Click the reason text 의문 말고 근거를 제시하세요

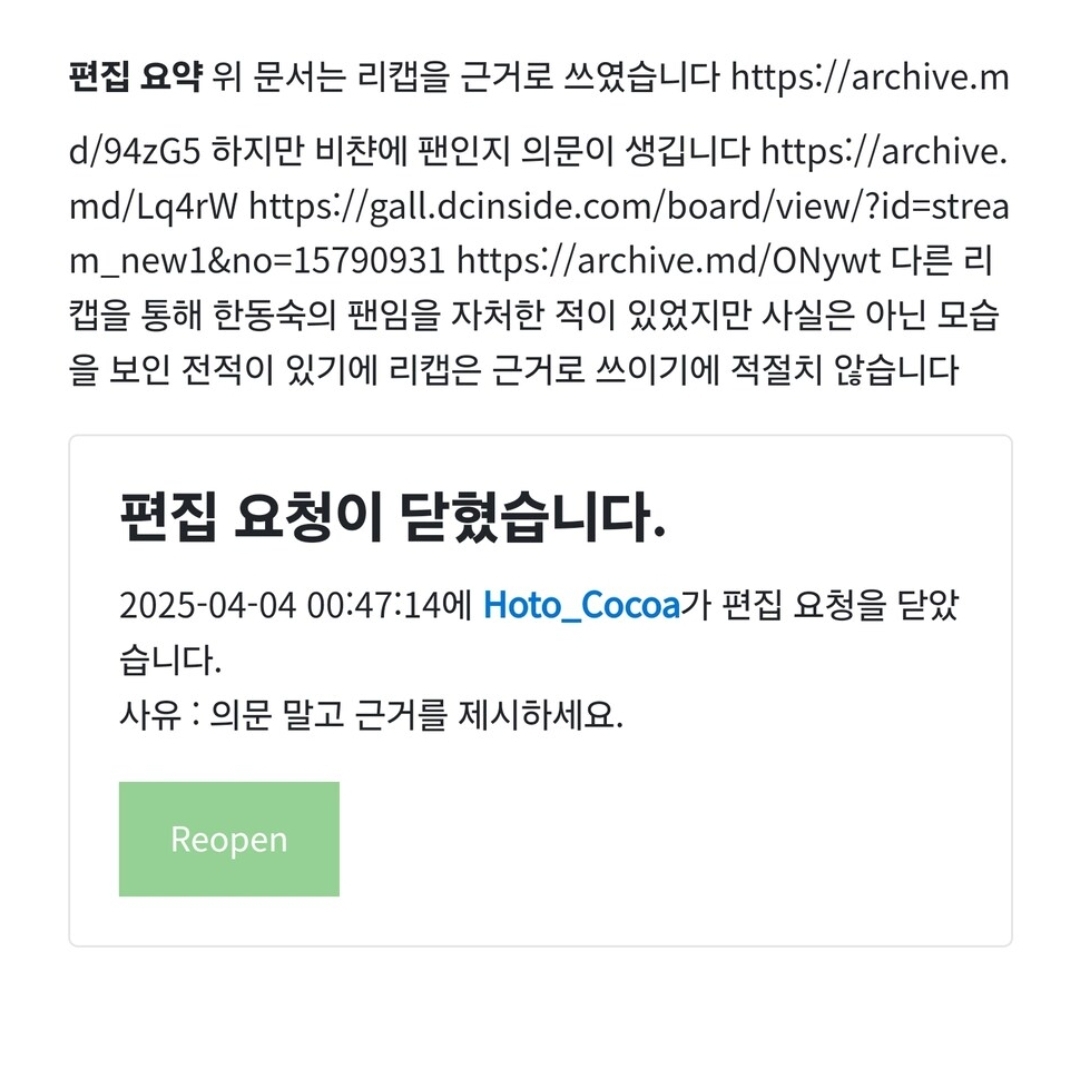click(x=416, y=714)
